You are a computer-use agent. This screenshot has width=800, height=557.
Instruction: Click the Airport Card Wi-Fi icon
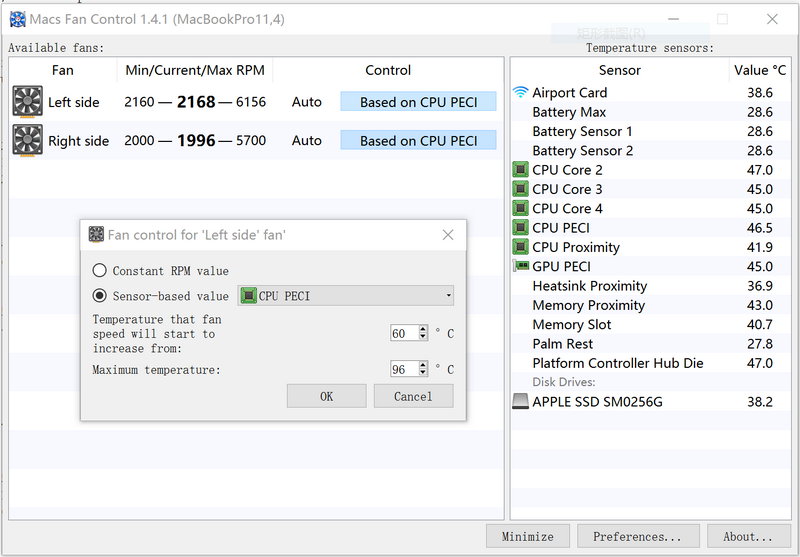pos(520,93)
